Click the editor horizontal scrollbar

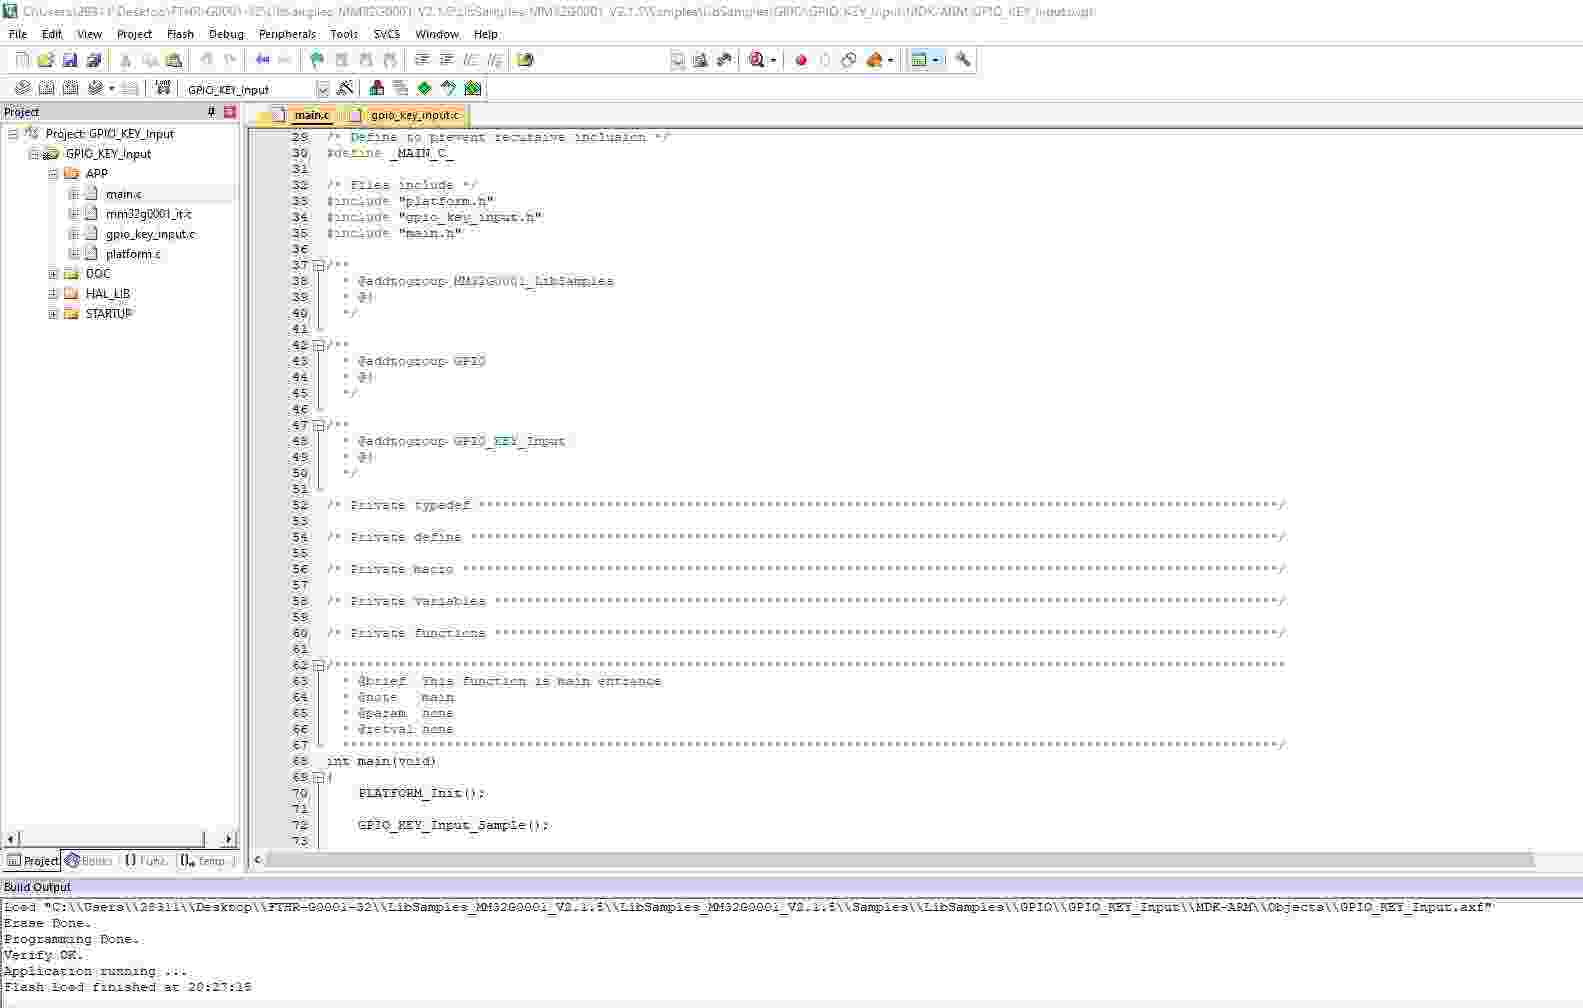pyautogui.click(x=900, y=860)
